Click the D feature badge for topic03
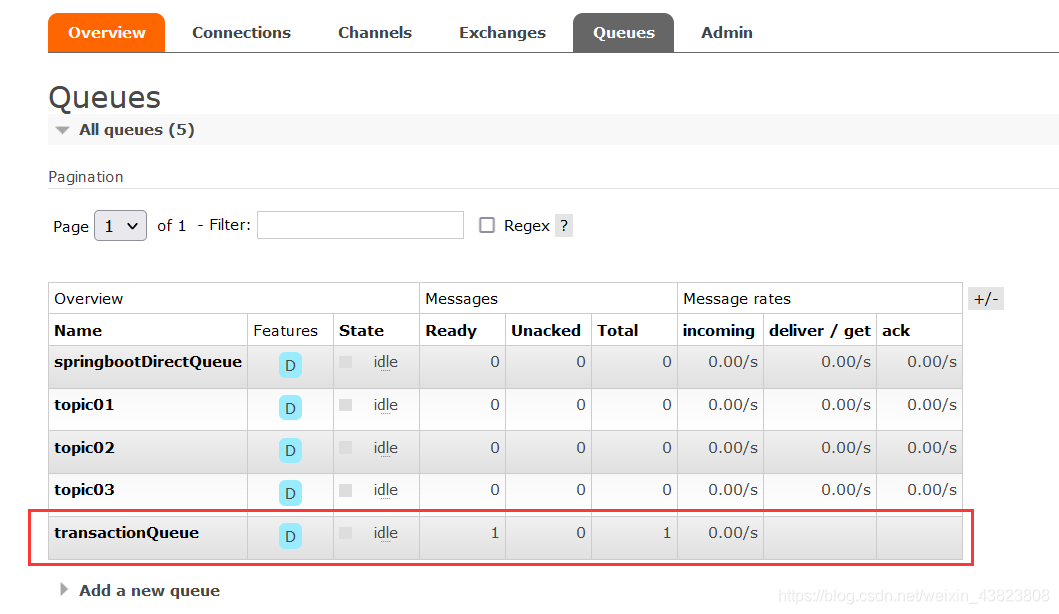 pos(290,493)
